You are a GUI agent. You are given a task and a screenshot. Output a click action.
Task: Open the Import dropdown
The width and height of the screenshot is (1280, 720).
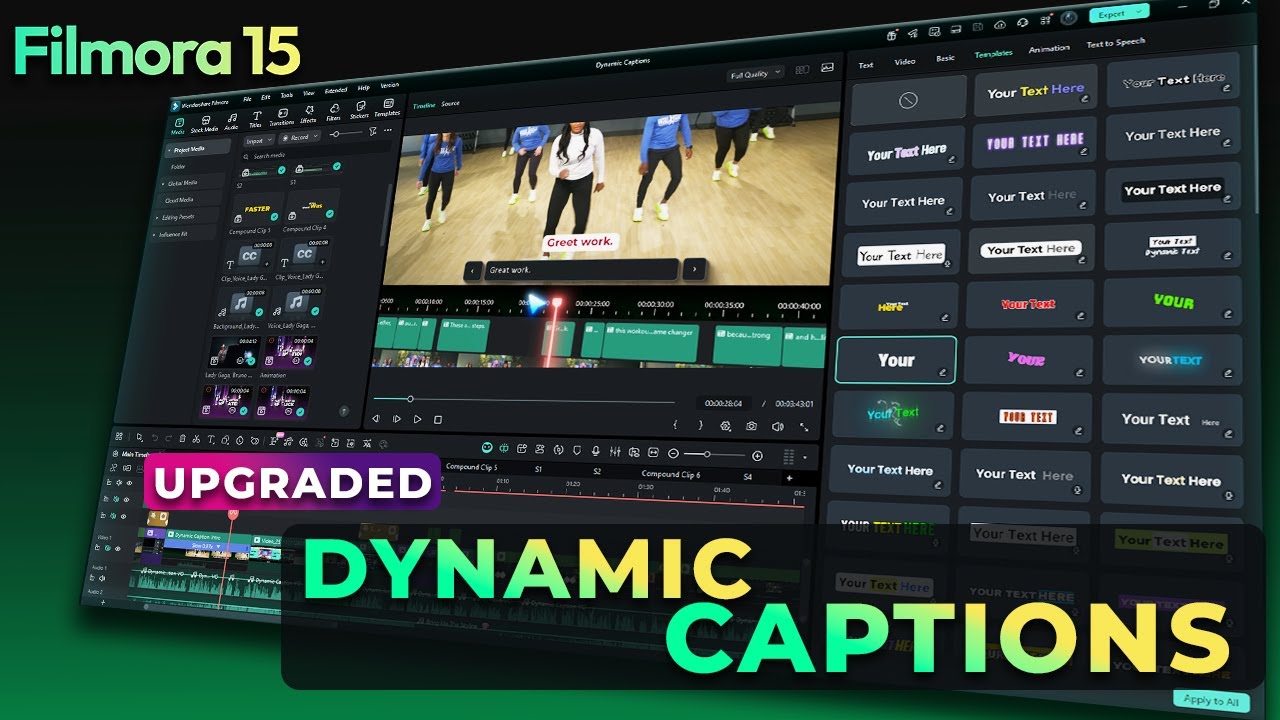(259, 140)
